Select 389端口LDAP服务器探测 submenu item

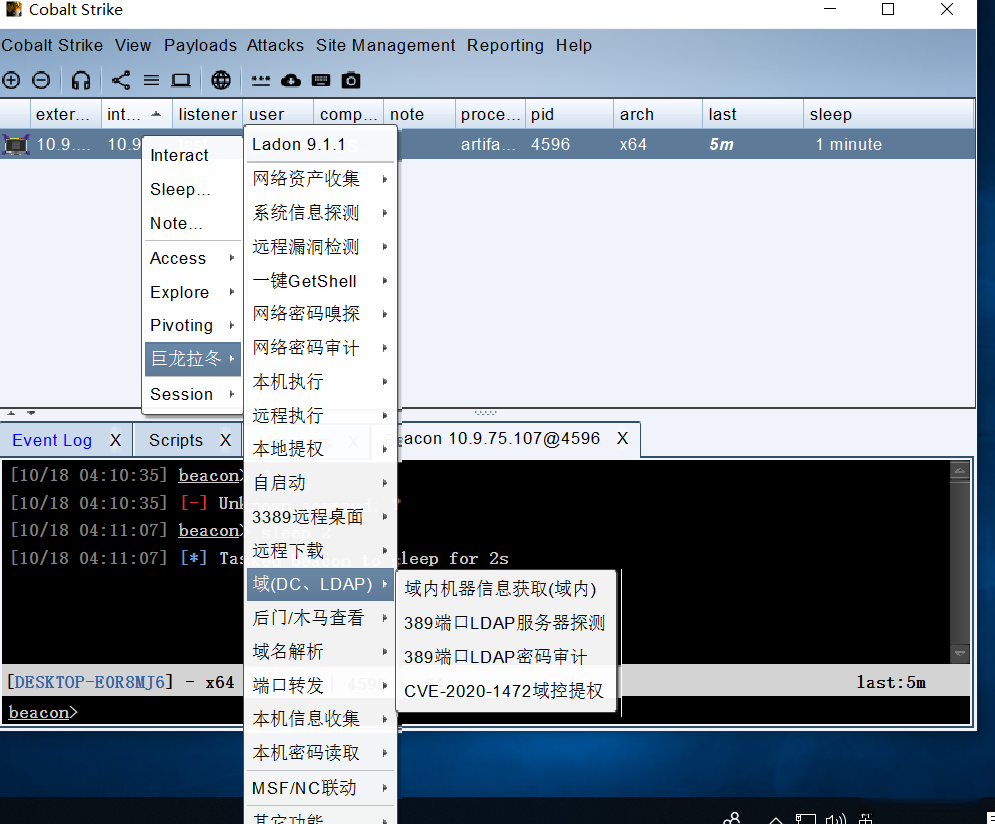tap(506, 623)
